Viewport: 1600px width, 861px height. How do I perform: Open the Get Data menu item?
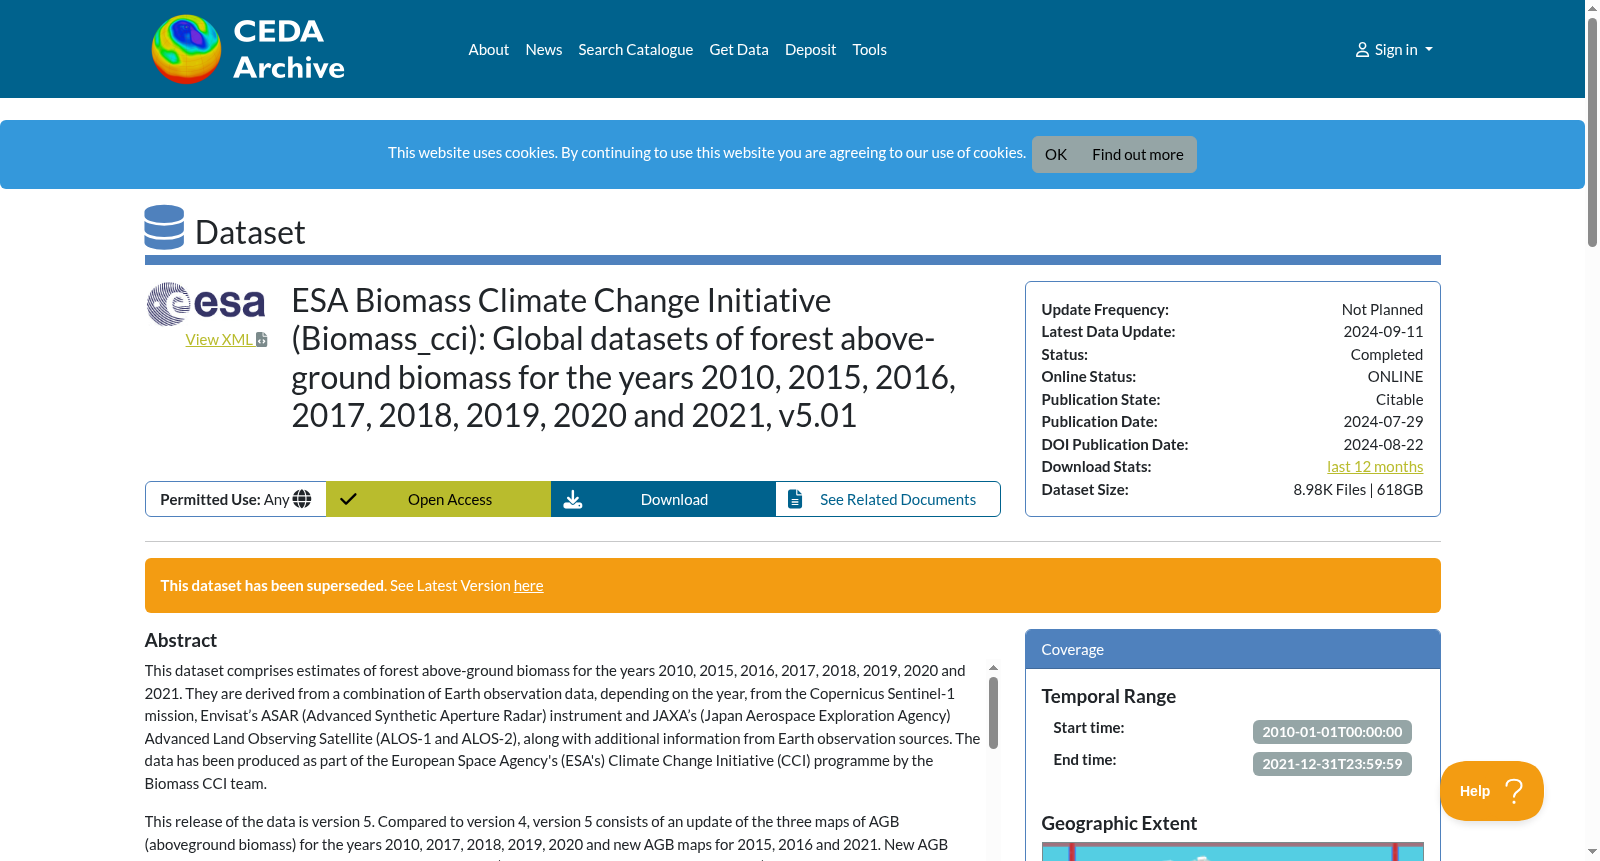[739, 50]
